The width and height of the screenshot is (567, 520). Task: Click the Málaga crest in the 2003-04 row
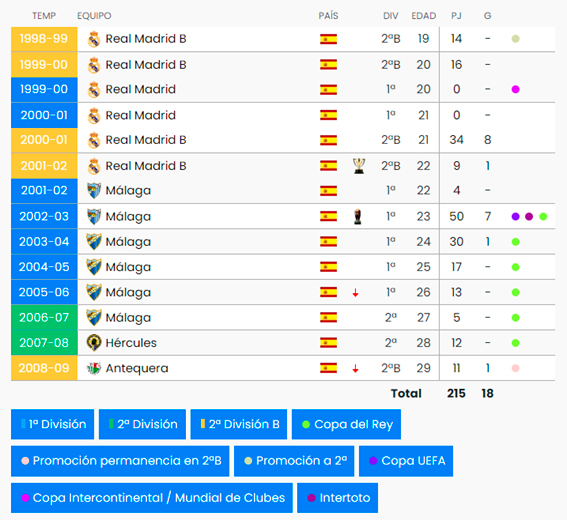pyautogui.click(x=94, y=242)
